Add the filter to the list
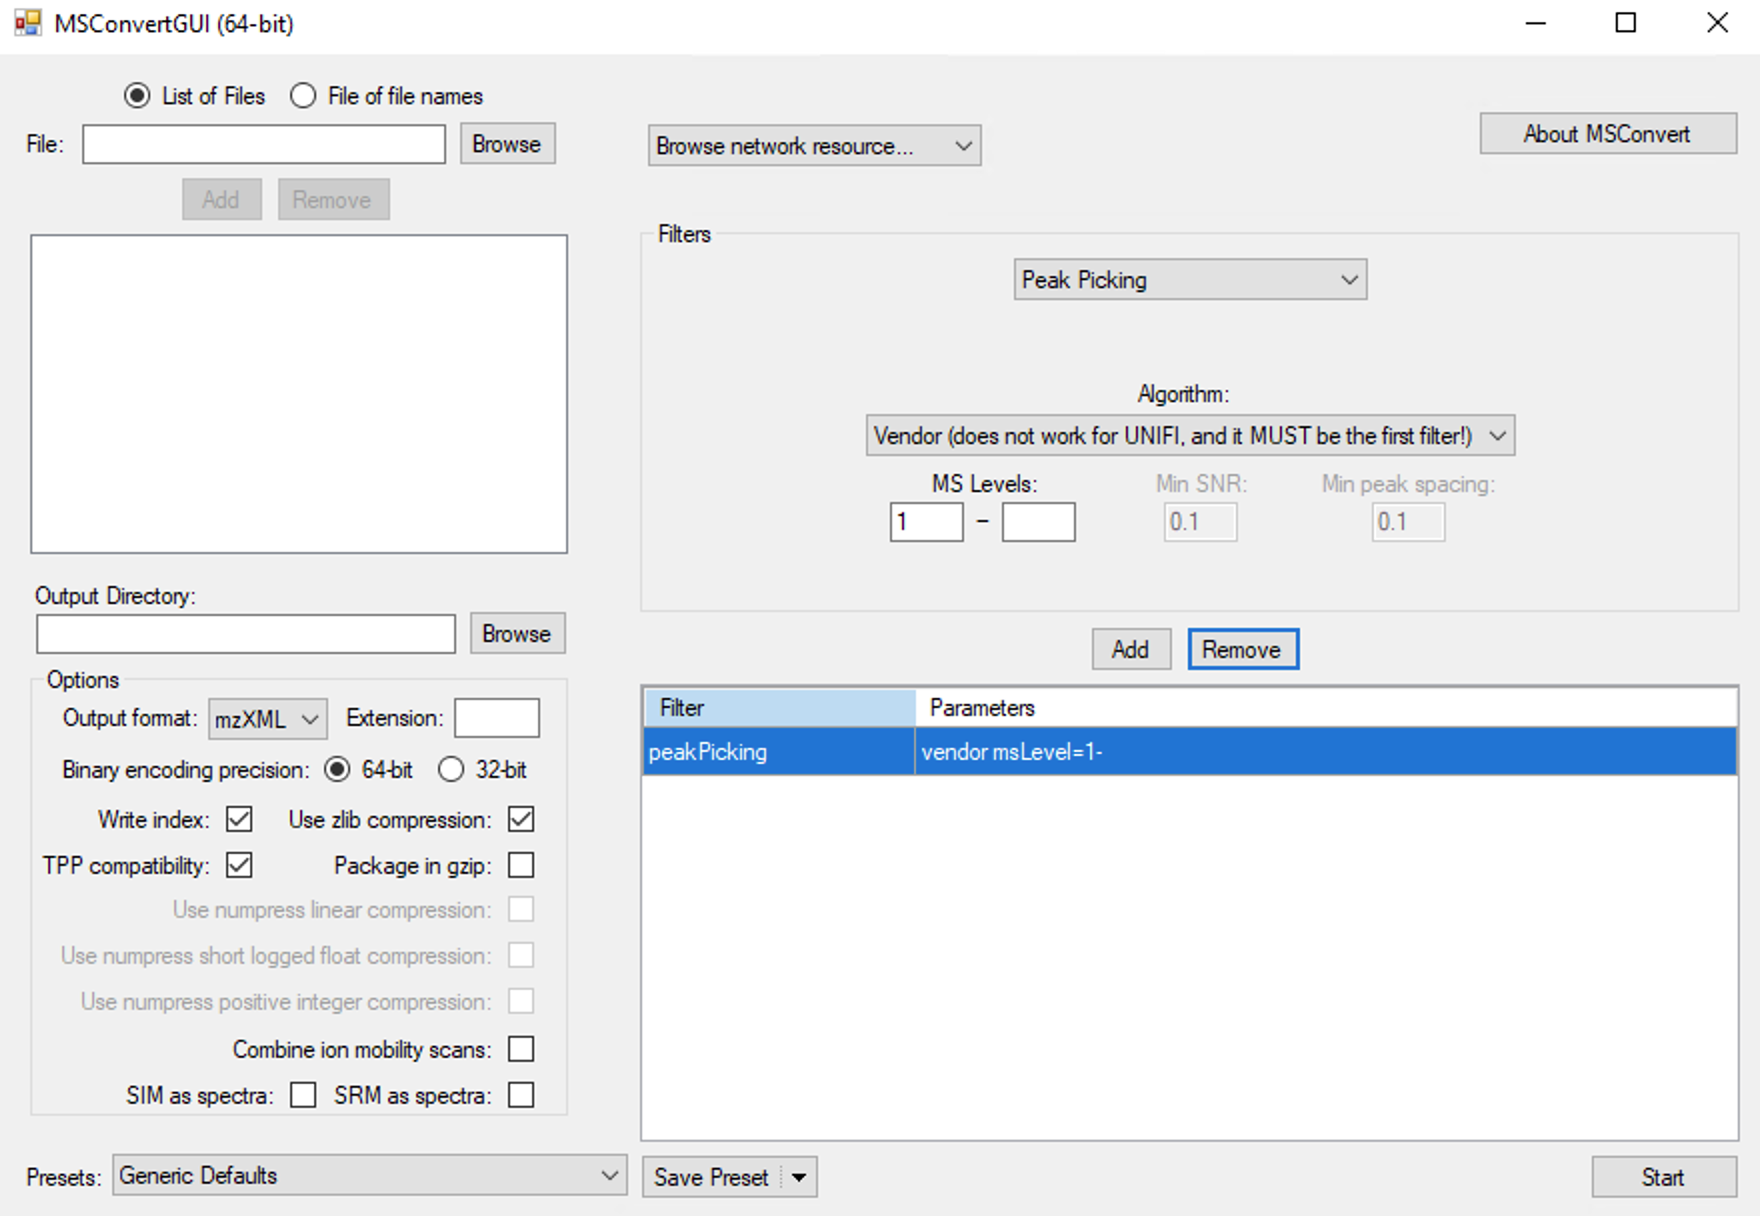The height and width of the screenshot is (1216, 1760). click(1131, 650)
